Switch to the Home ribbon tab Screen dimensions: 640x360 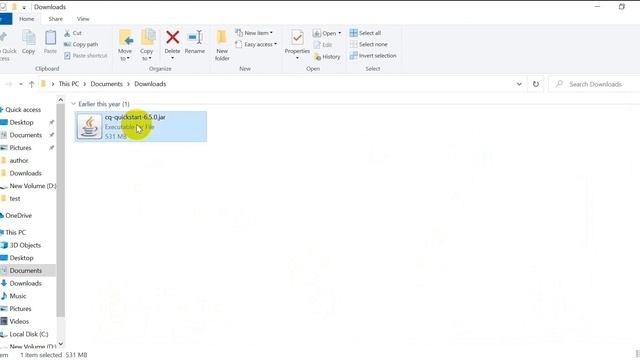tap(27, 19)
